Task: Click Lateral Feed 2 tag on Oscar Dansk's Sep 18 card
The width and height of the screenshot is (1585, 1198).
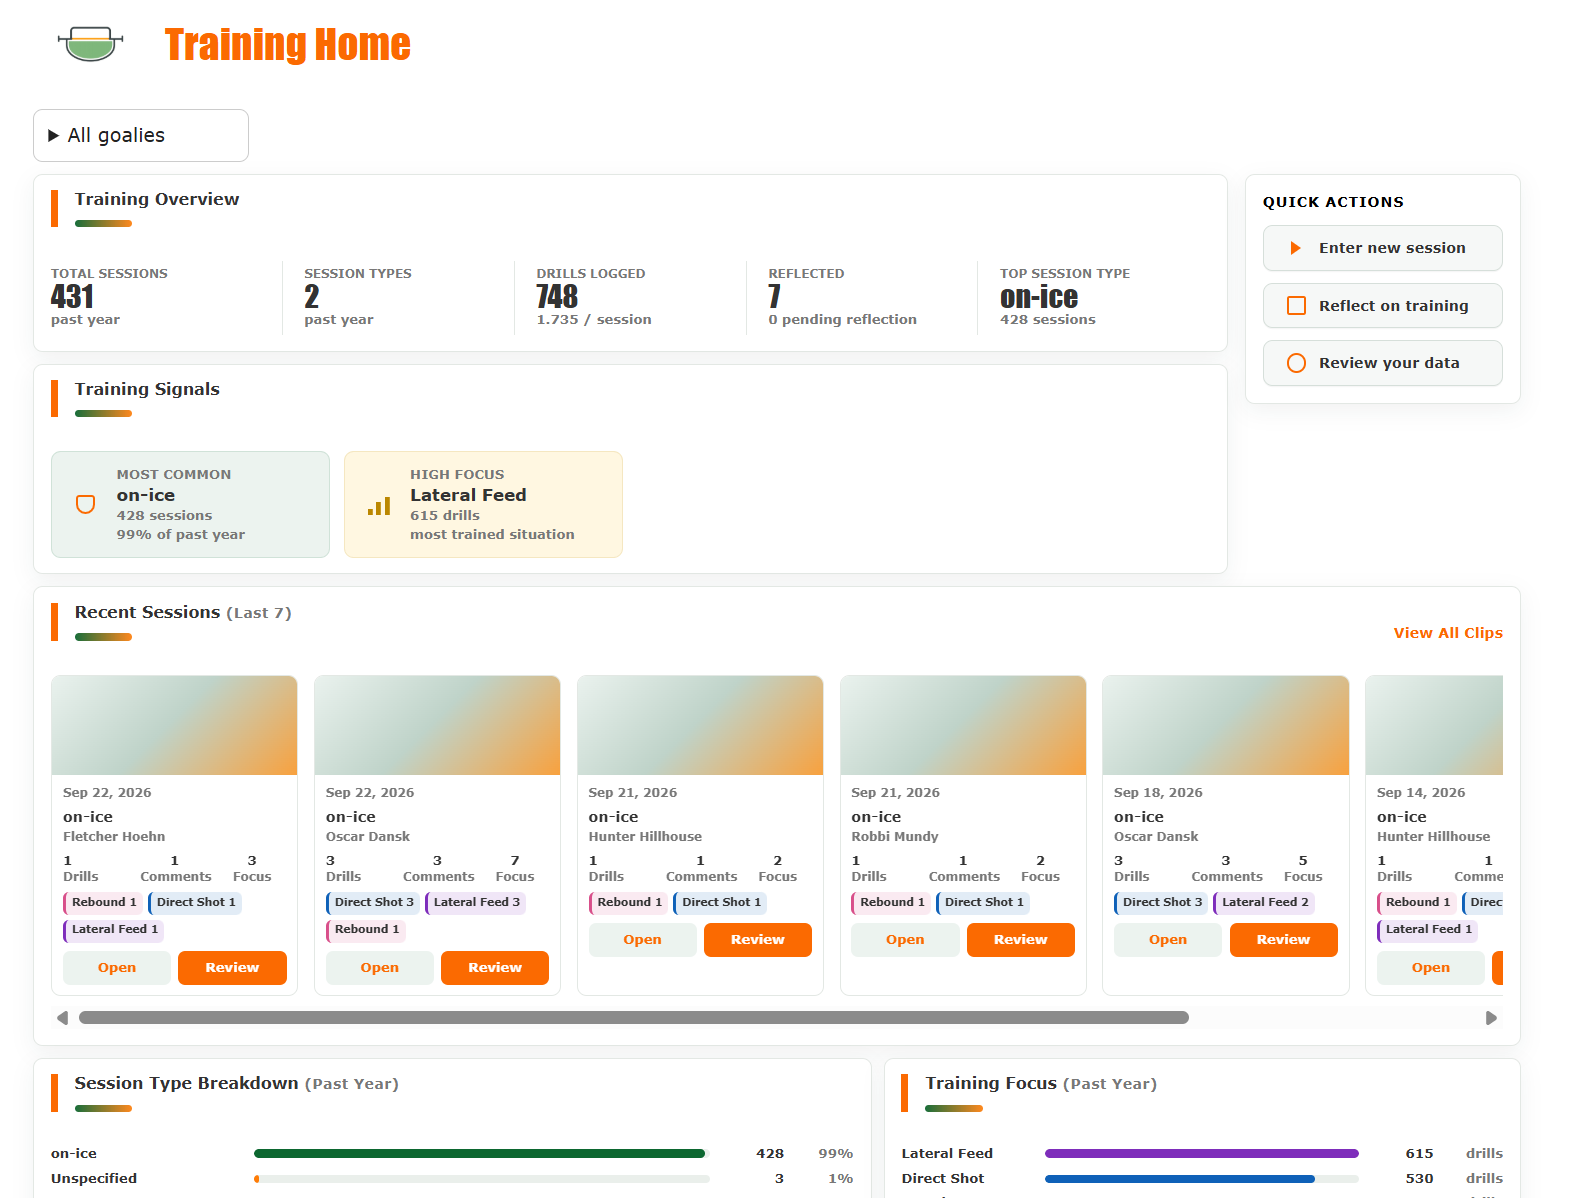Action: point(1264,903)
